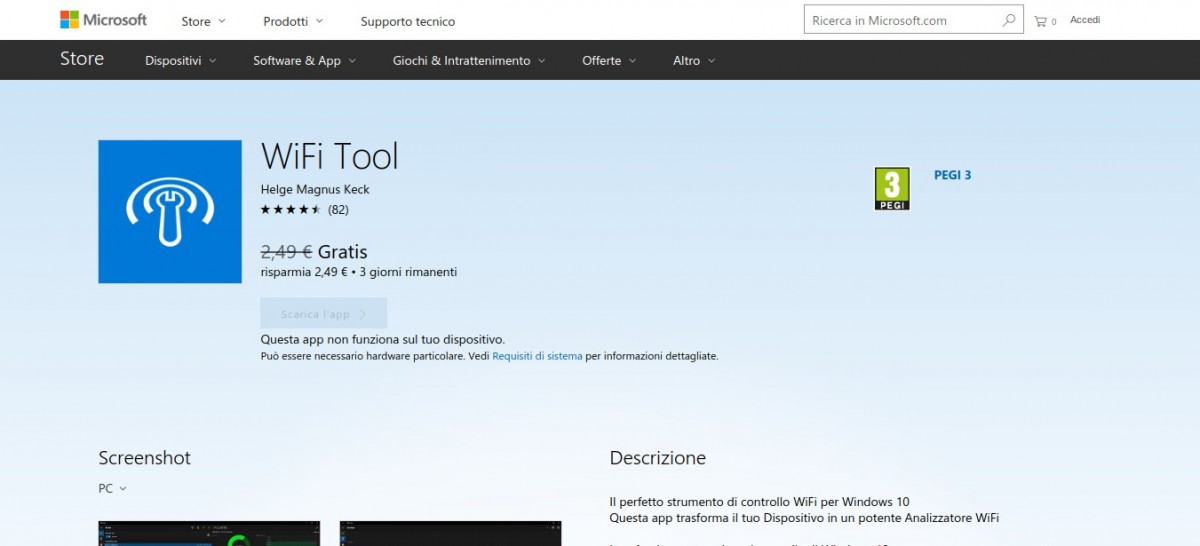The width and height of the screenshot is (1200, 546).
Task: Click 'Questa app non funziona sul tuo dispositivo' text
Action: 383,340
